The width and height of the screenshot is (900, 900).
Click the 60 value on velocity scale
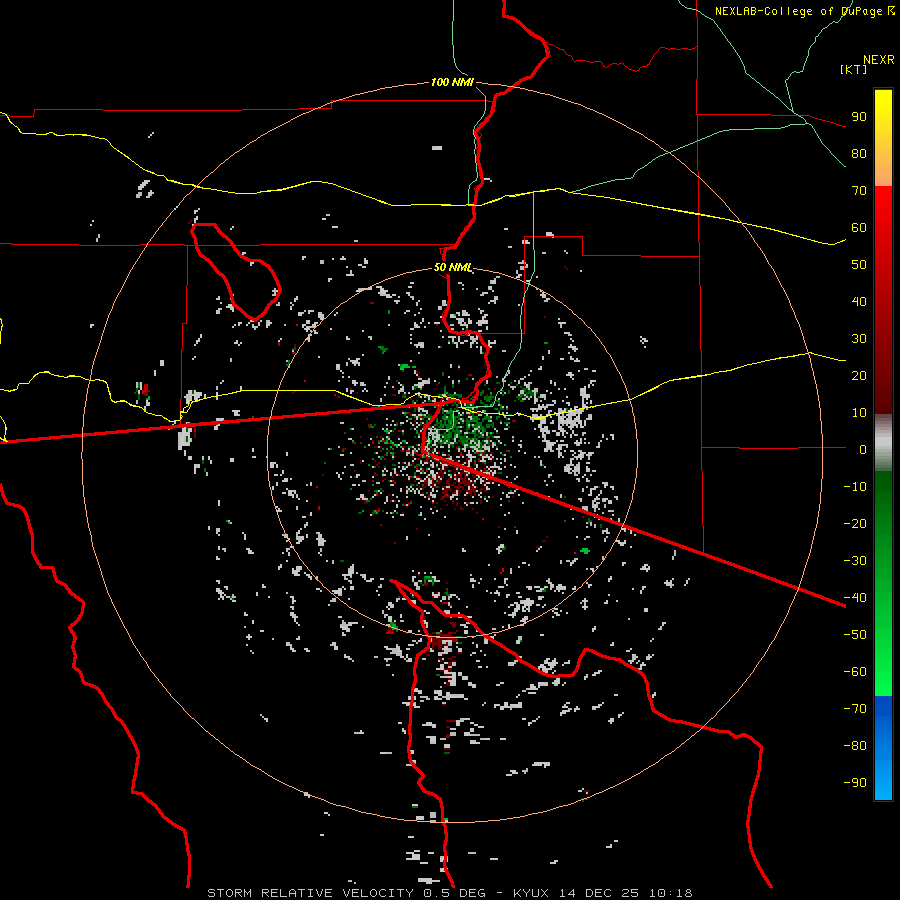pos(859,228)
